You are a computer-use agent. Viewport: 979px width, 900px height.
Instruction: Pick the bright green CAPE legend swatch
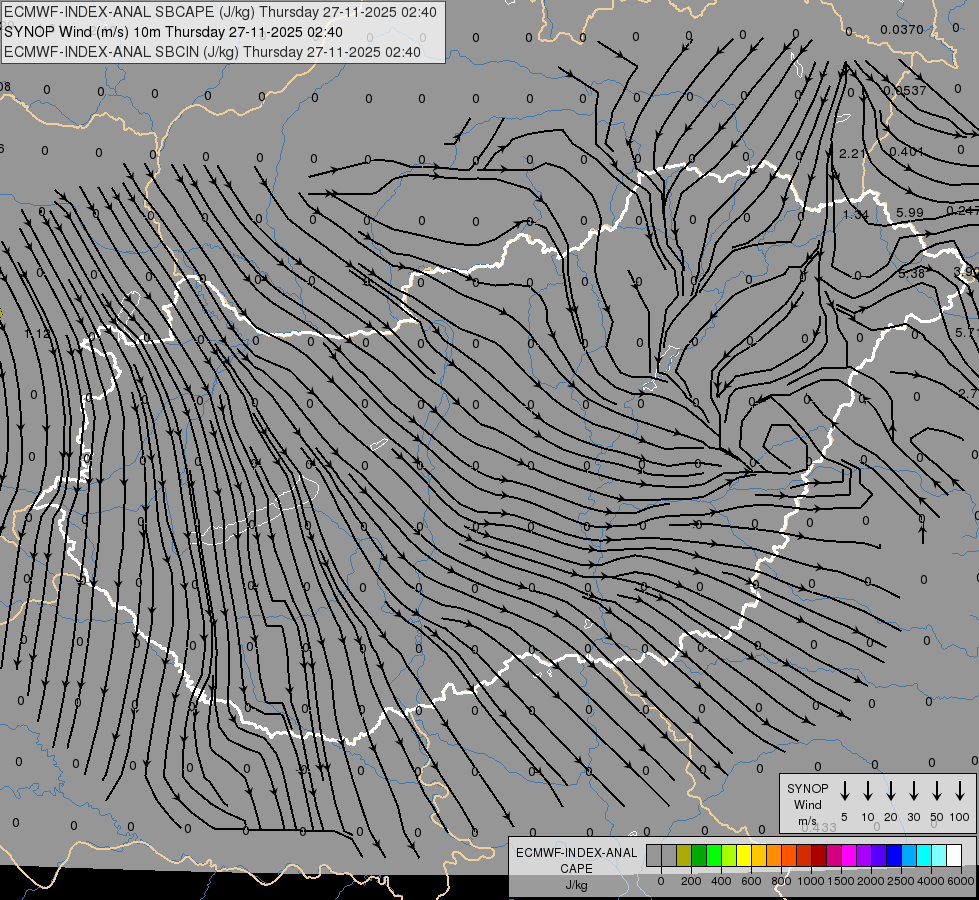714,855
